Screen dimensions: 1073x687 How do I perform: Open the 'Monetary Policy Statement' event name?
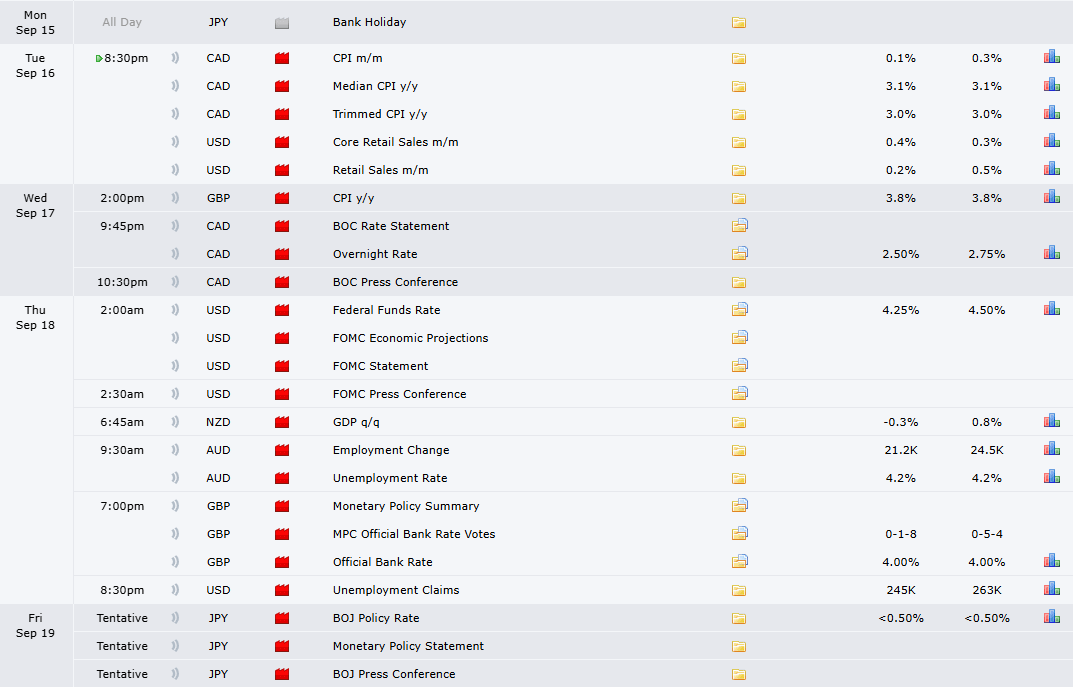(409, 646)
